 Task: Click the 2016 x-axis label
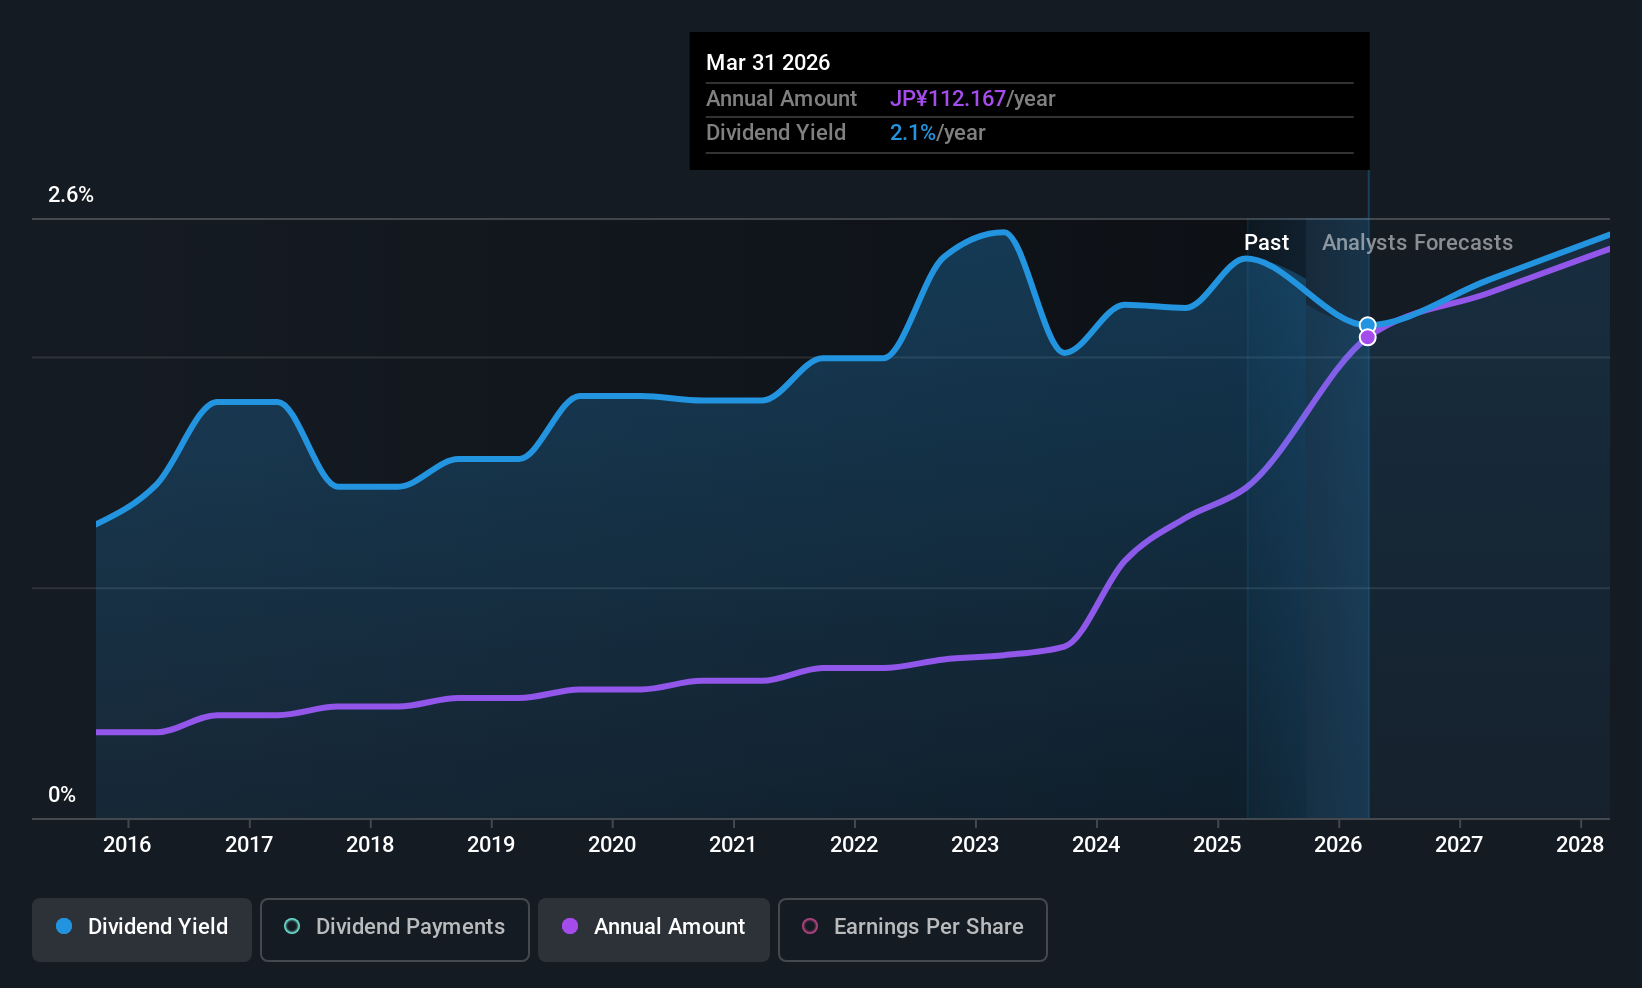(127, 844)
